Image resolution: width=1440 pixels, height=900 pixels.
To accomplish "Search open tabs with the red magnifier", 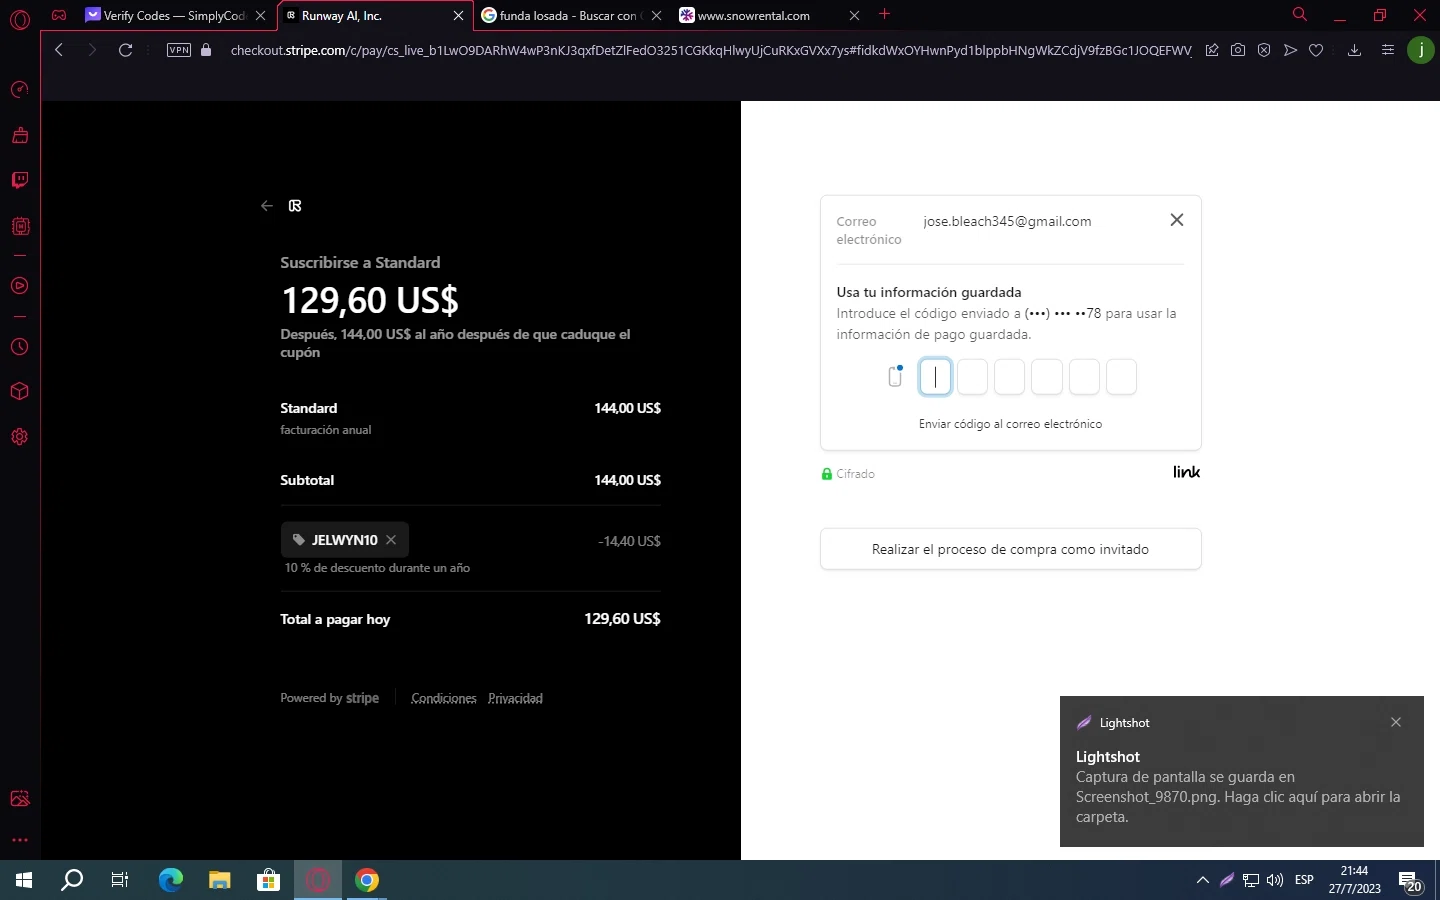I will 1299,15.
